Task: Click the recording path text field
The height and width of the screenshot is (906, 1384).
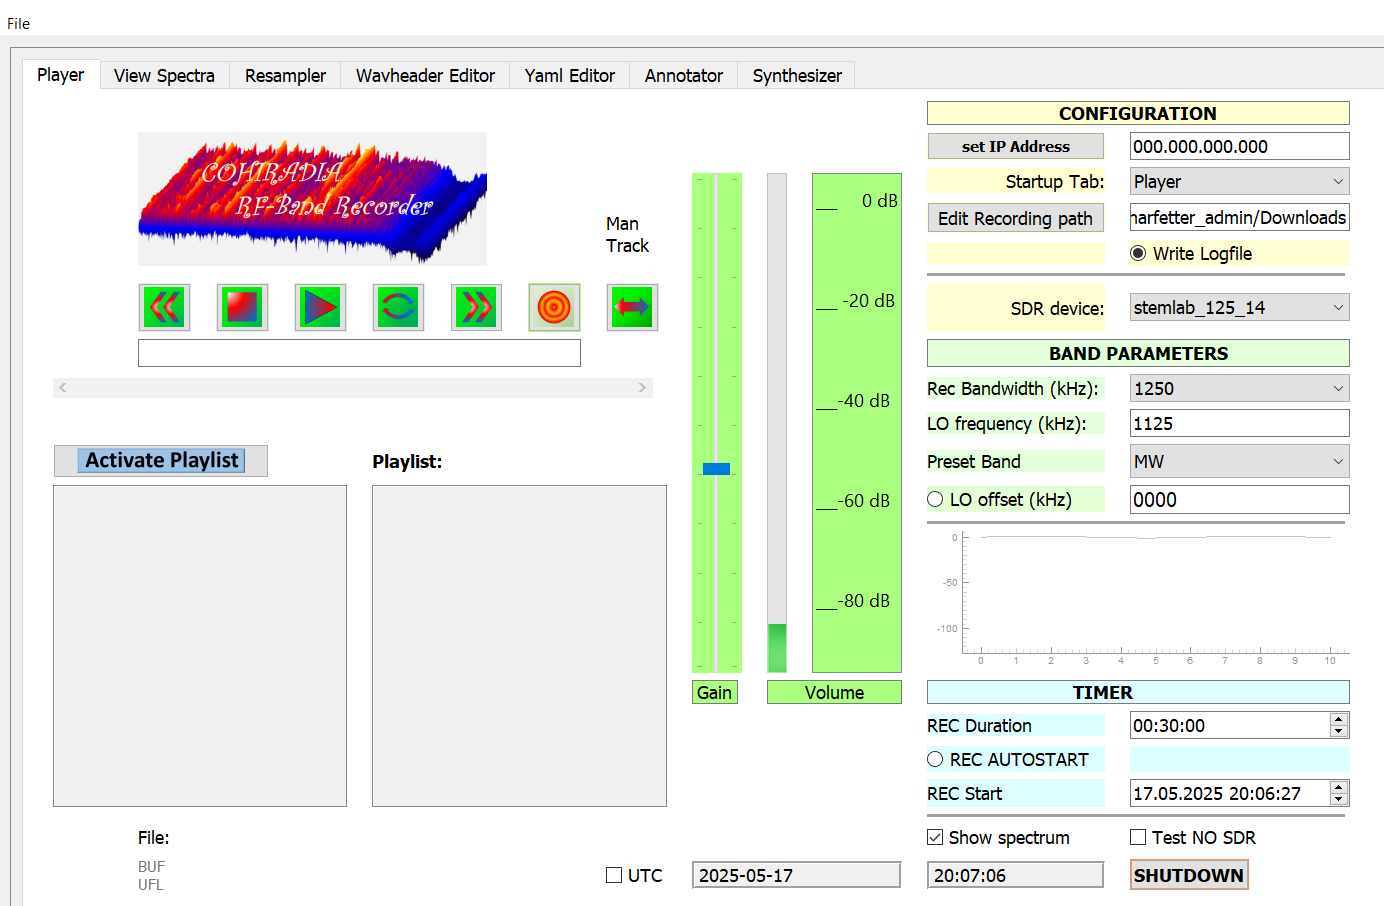Action: [x=1239, y=217]
